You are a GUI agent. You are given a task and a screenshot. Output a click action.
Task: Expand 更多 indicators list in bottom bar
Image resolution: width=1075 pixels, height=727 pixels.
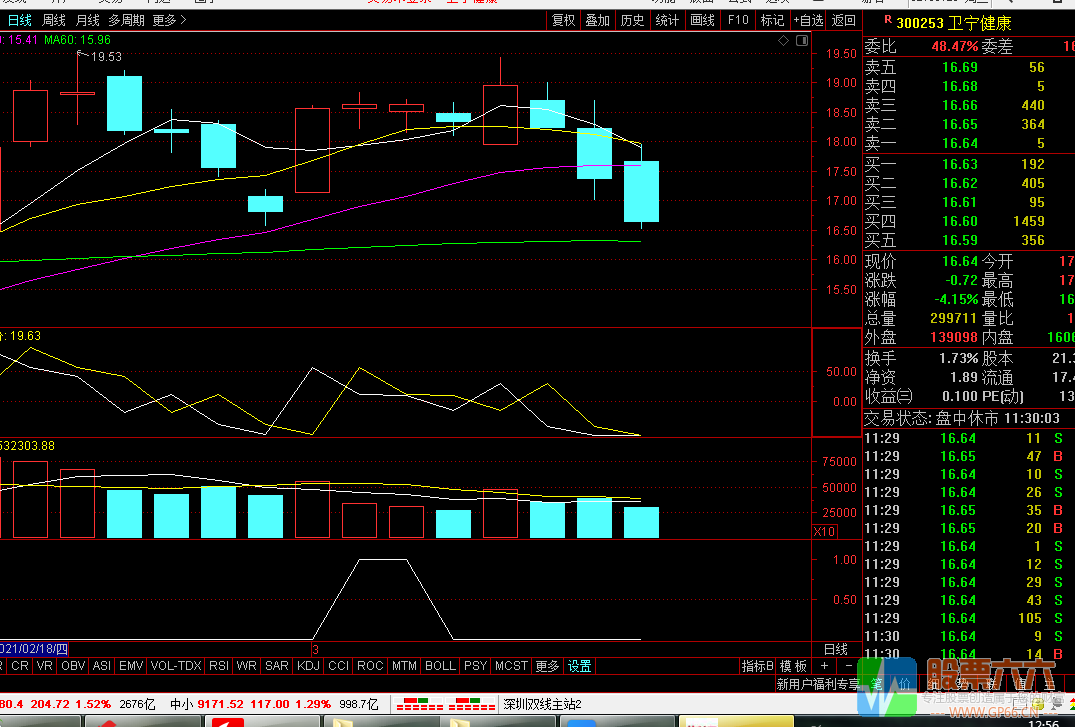(x=547, y=666)
